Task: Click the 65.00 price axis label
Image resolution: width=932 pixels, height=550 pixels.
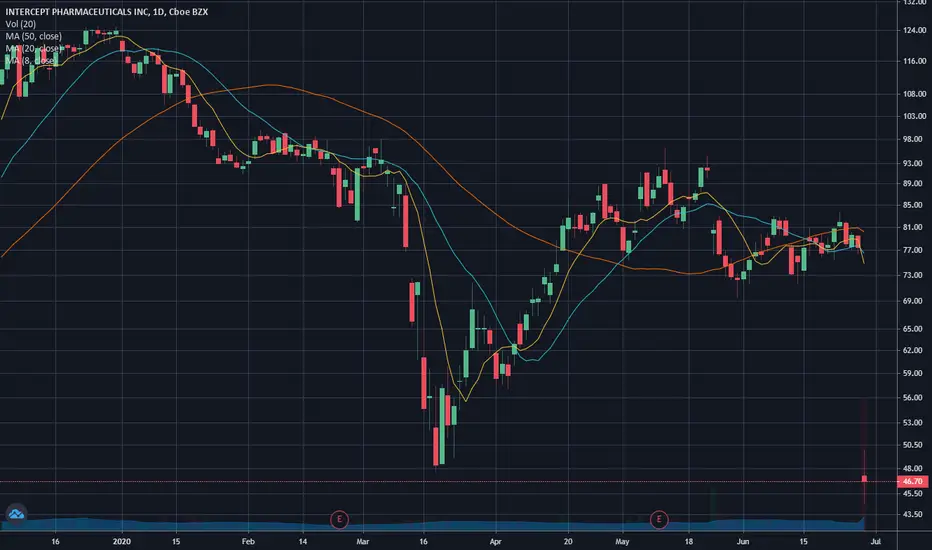Action: (912, 329)
